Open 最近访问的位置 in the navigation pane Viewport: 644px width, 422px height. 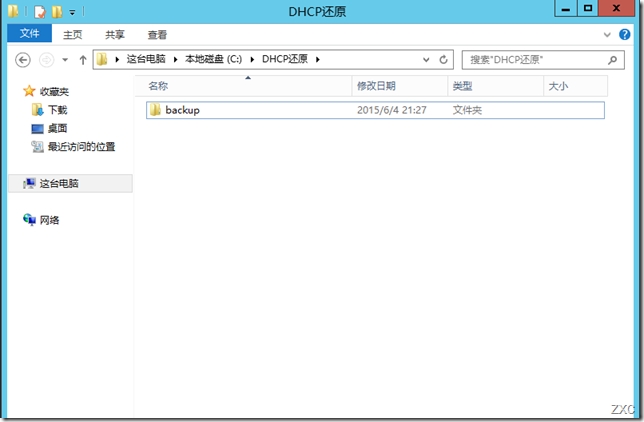pos(81,147)
